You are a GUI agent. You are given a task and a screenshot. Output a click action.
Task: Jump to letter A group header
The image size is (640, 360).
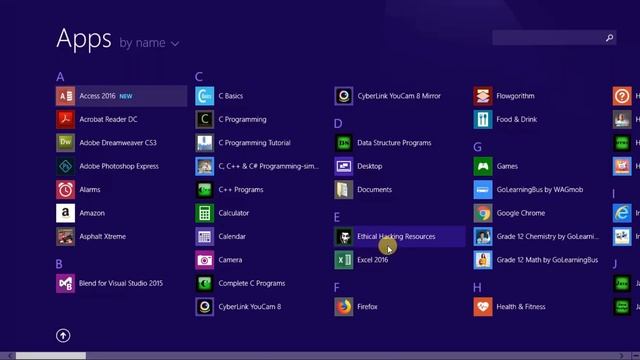[x=60, y=77]
